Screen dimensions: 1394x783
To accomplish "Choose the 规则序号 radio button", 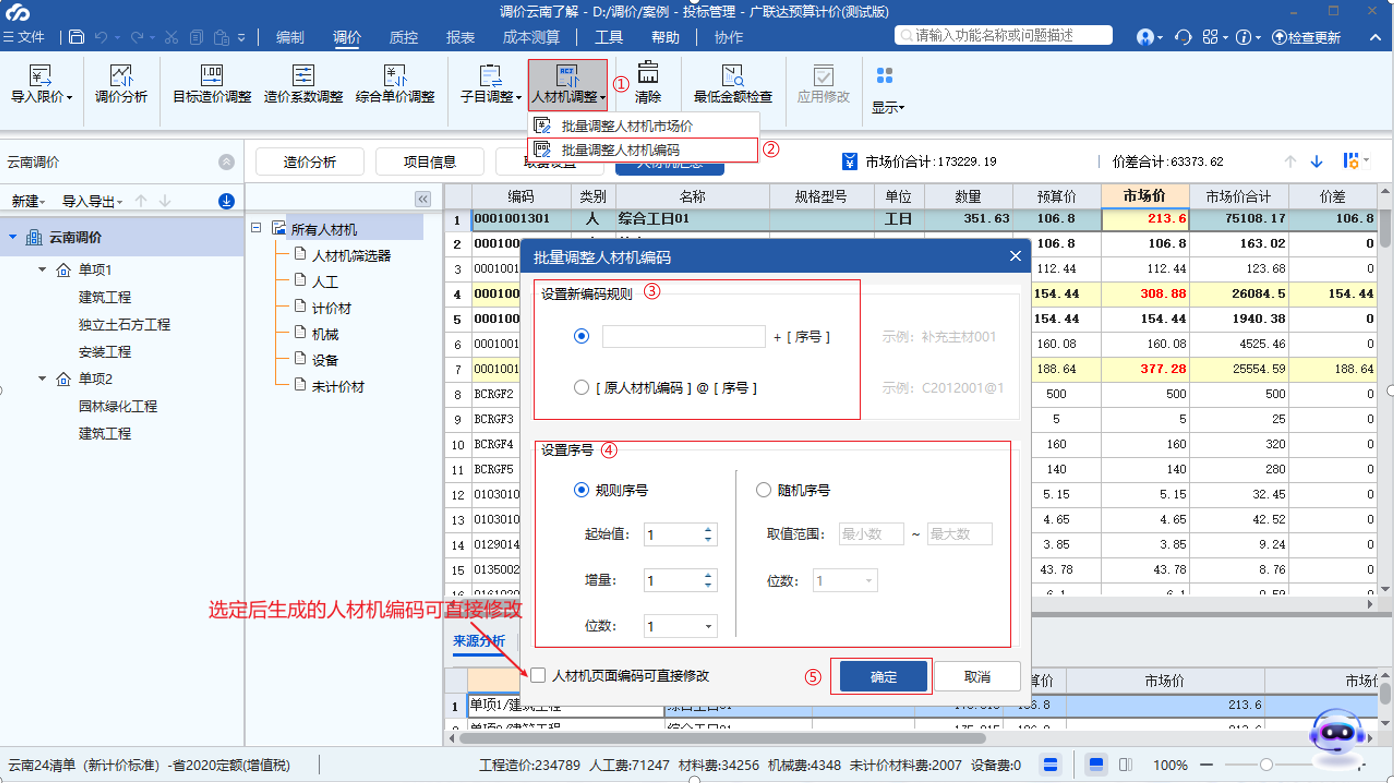I will [x=581, y=490].
